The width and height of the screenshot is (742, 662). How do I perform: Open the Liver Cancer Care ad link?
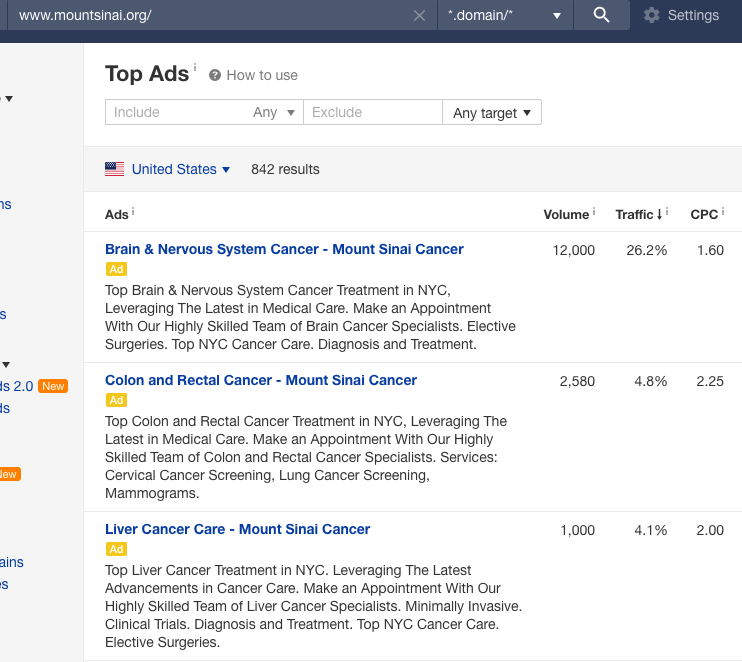(238, 529)
